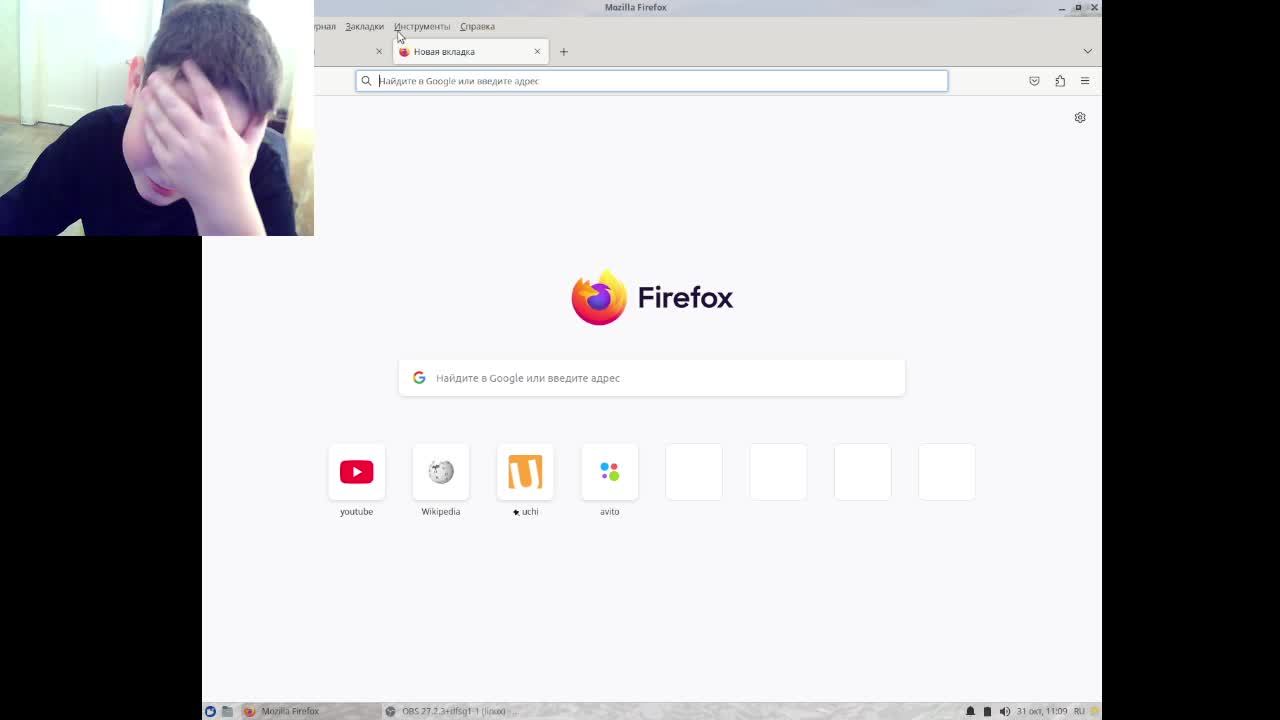Close the Новая вкладка tab
1280x720 pixels.
click(x=537, y=52)
